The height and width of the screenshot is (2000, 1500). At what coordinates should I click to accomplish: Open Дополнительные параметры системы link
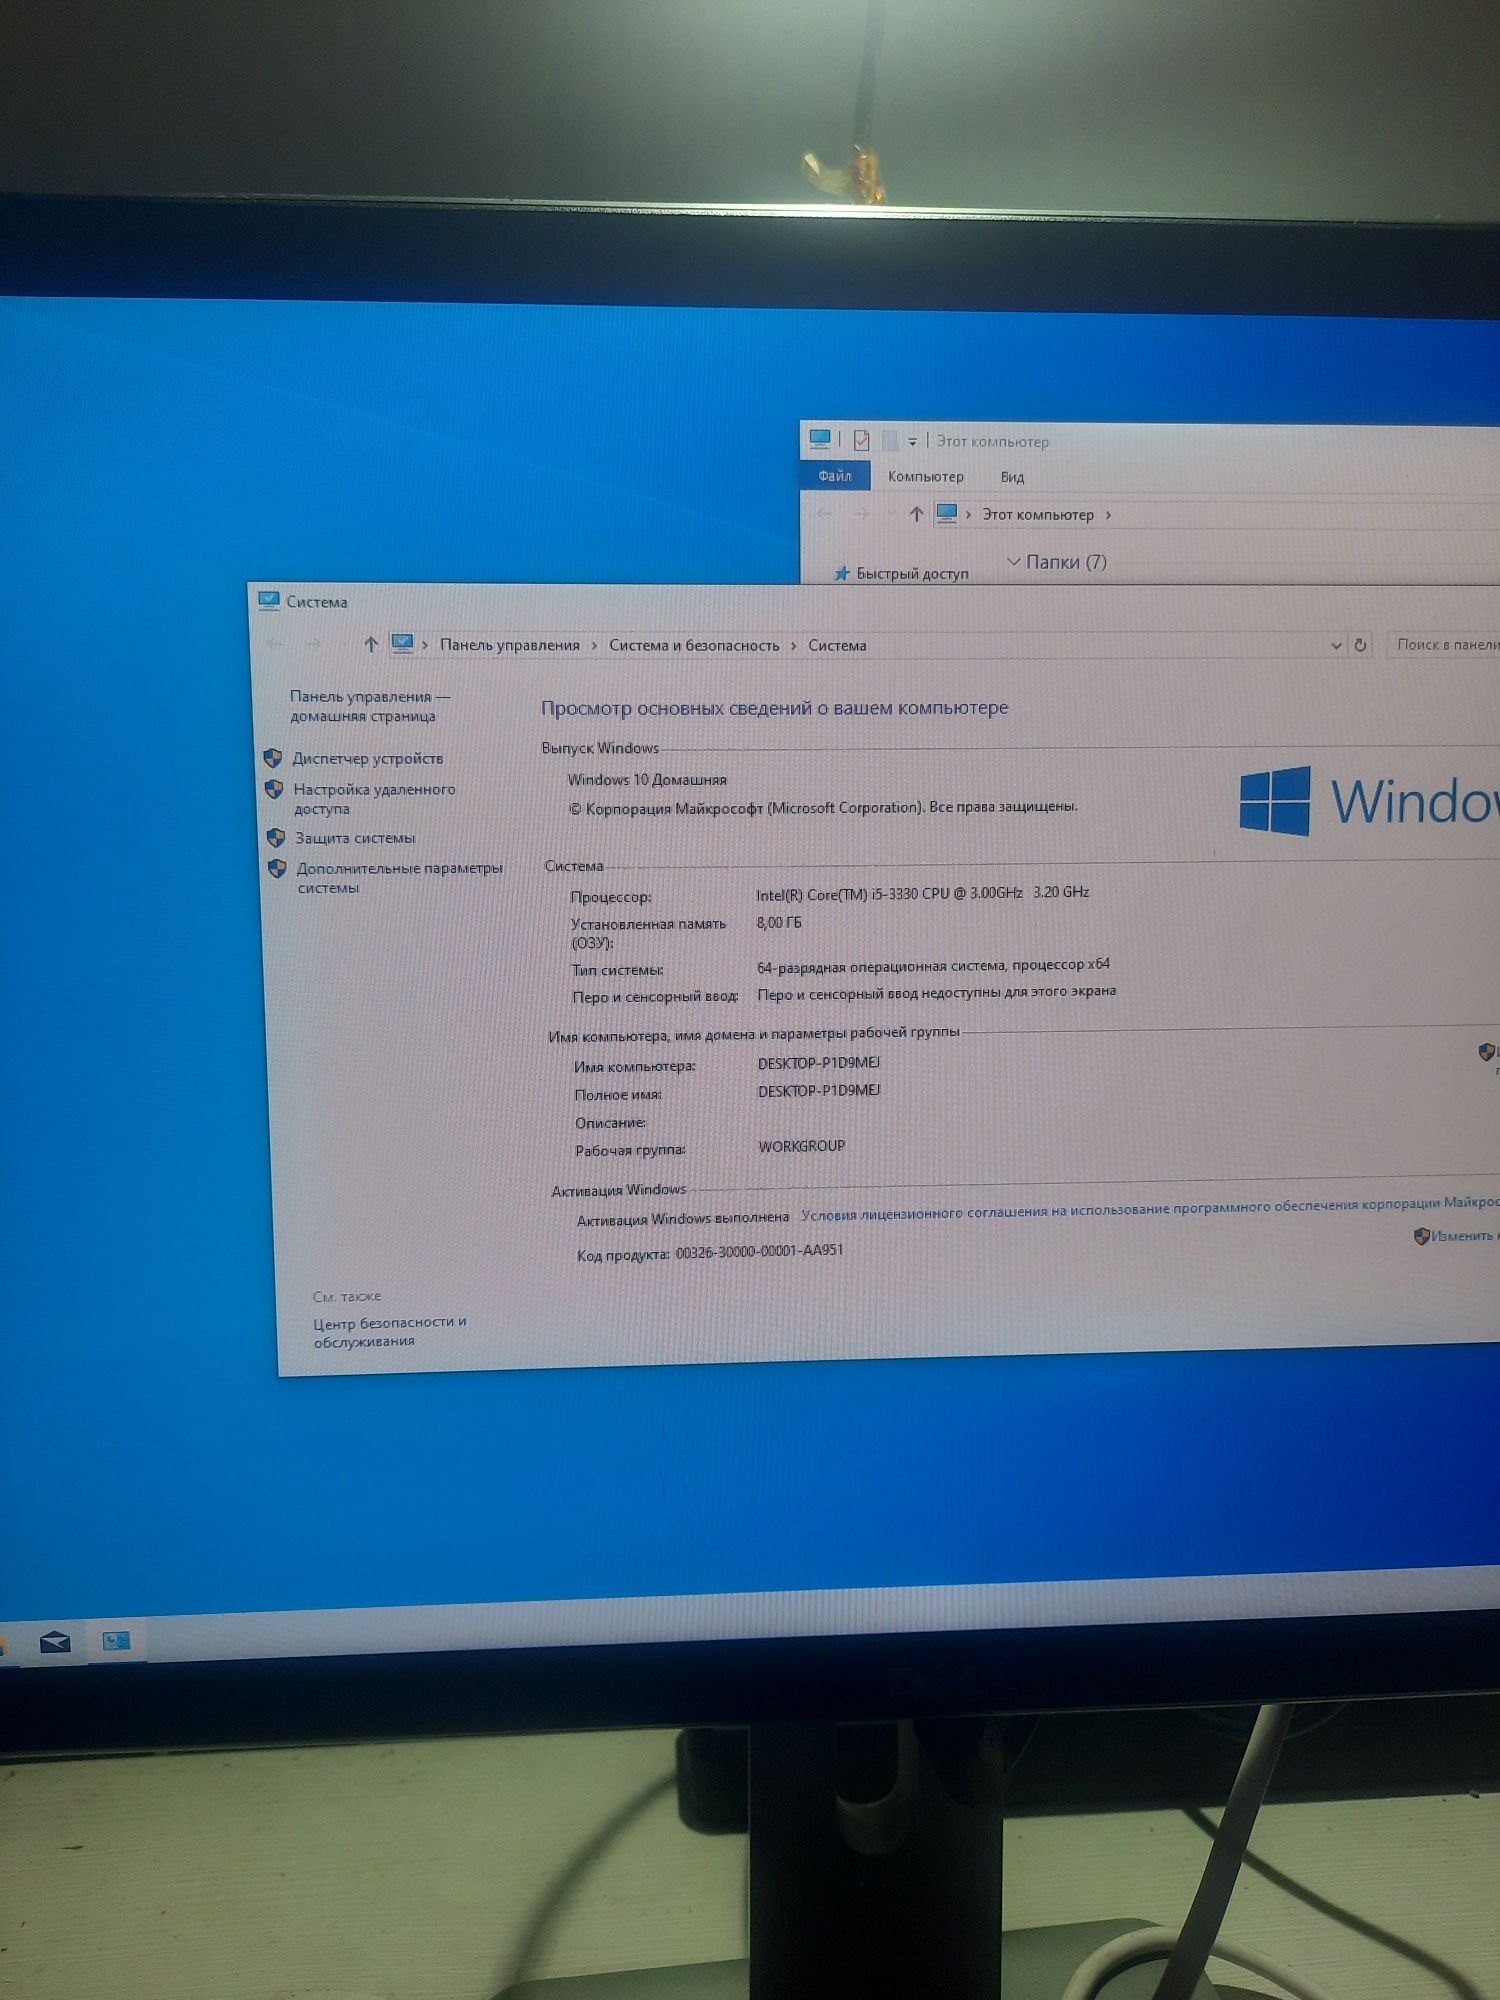coord(399,878)
